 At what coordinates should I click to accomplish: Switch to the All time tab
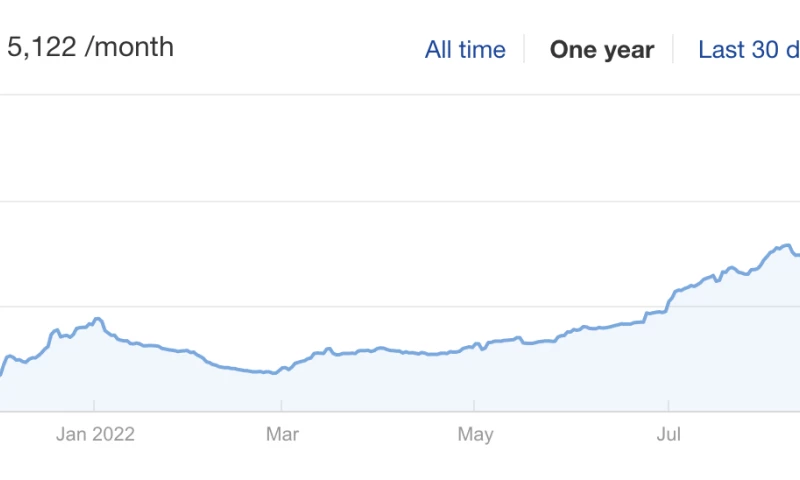coord(465,49)
